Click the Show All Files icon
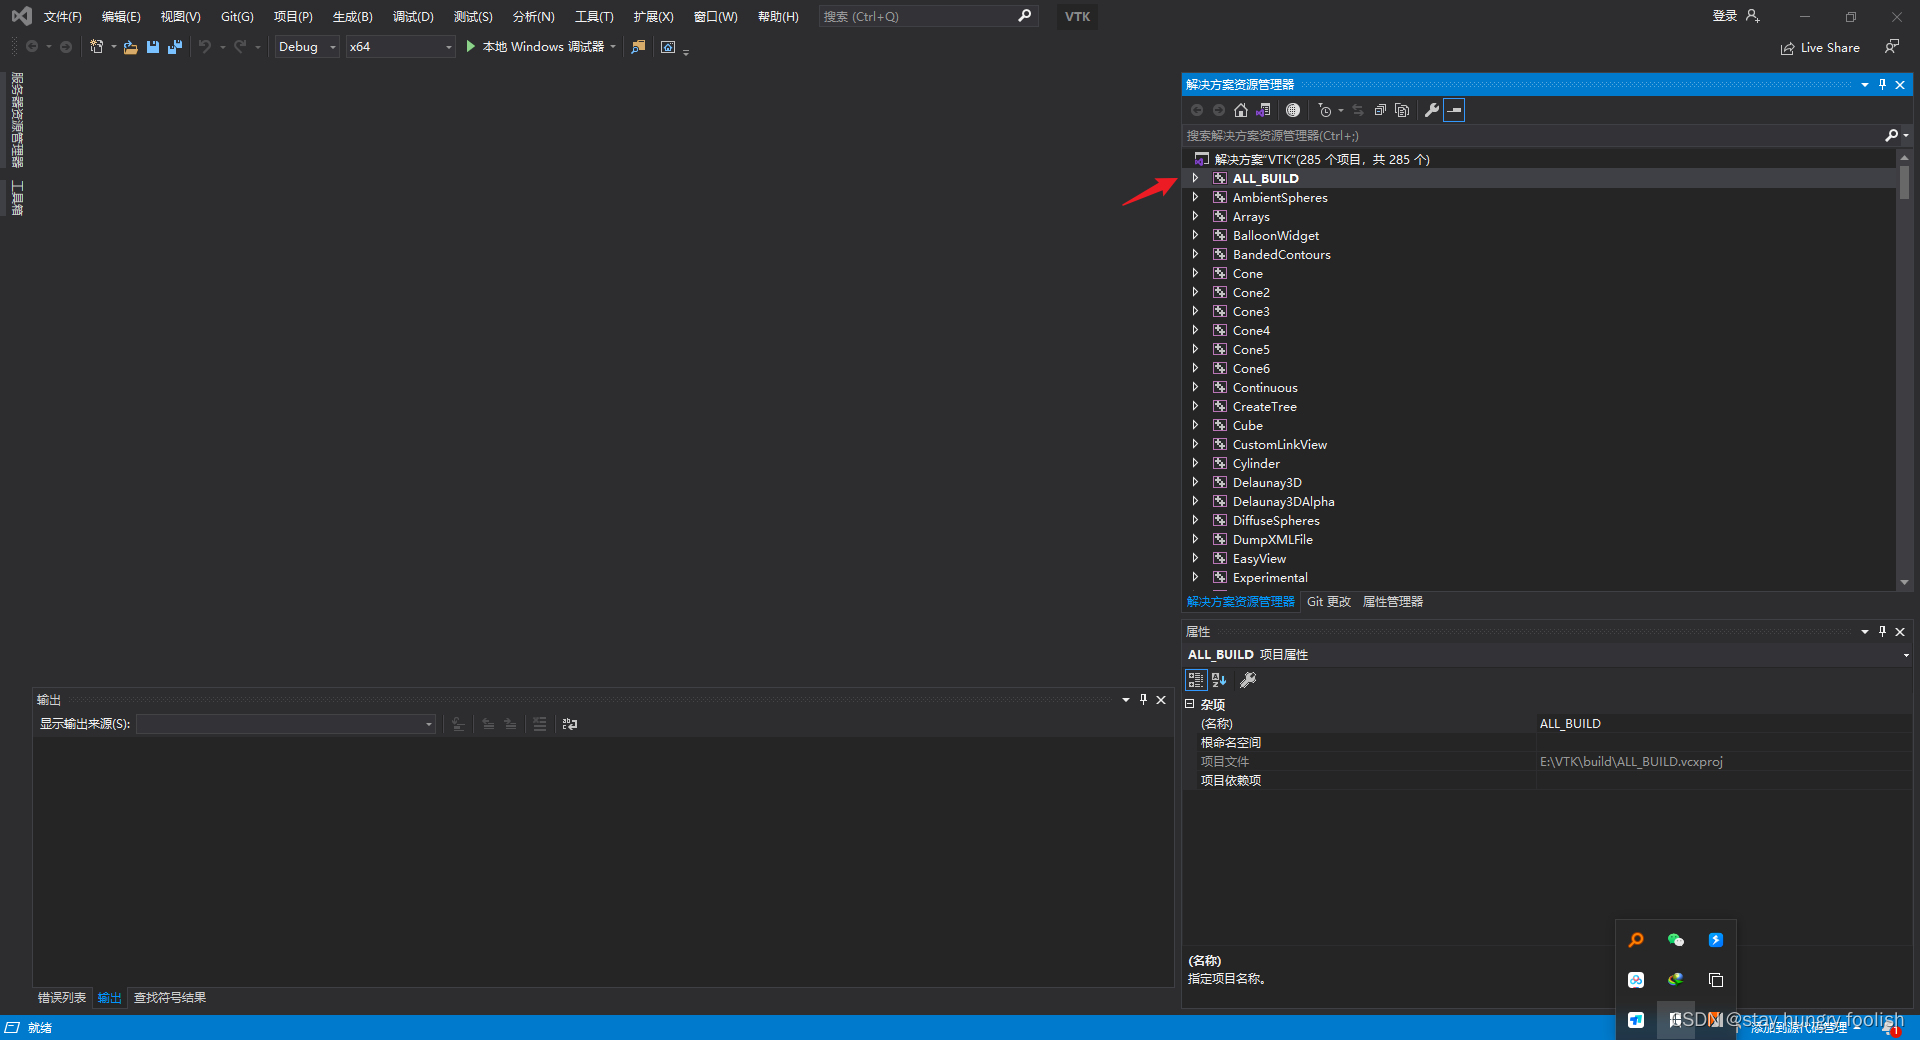 coord(1402,110)
